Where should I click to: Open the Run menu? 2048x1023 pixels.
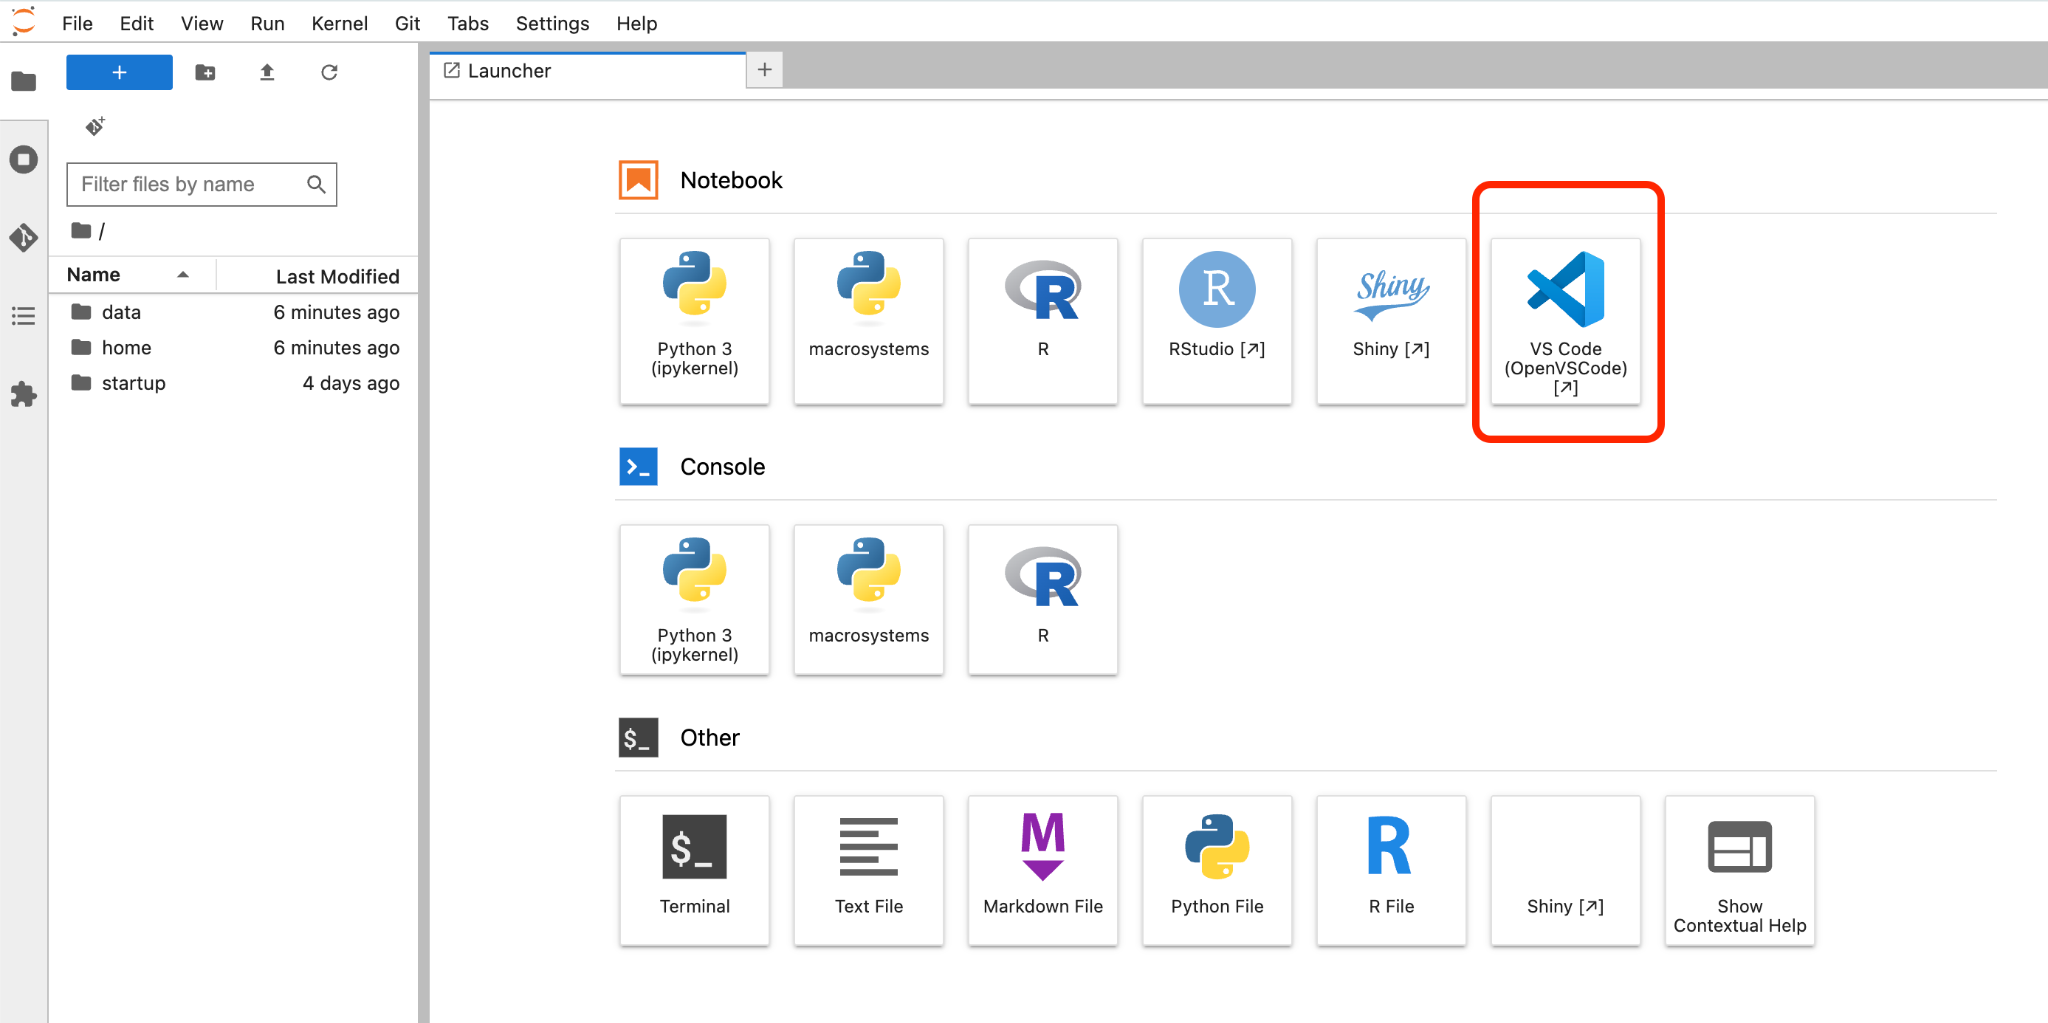(x=267, y=23)
